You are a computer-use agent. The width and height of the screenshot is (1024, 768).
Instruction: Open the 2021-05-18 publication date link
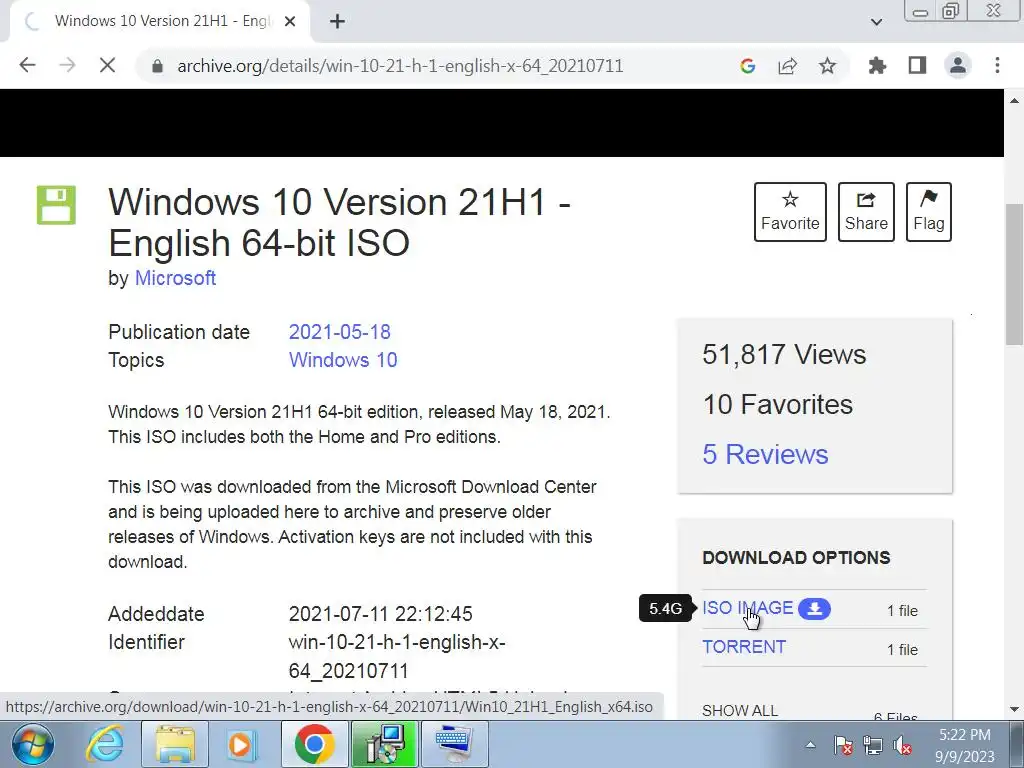pos(340,332)
